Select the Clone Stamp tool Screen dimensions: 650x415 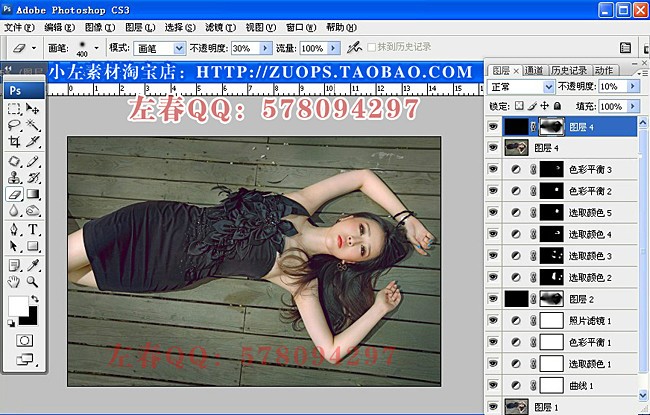click(14, 177)
